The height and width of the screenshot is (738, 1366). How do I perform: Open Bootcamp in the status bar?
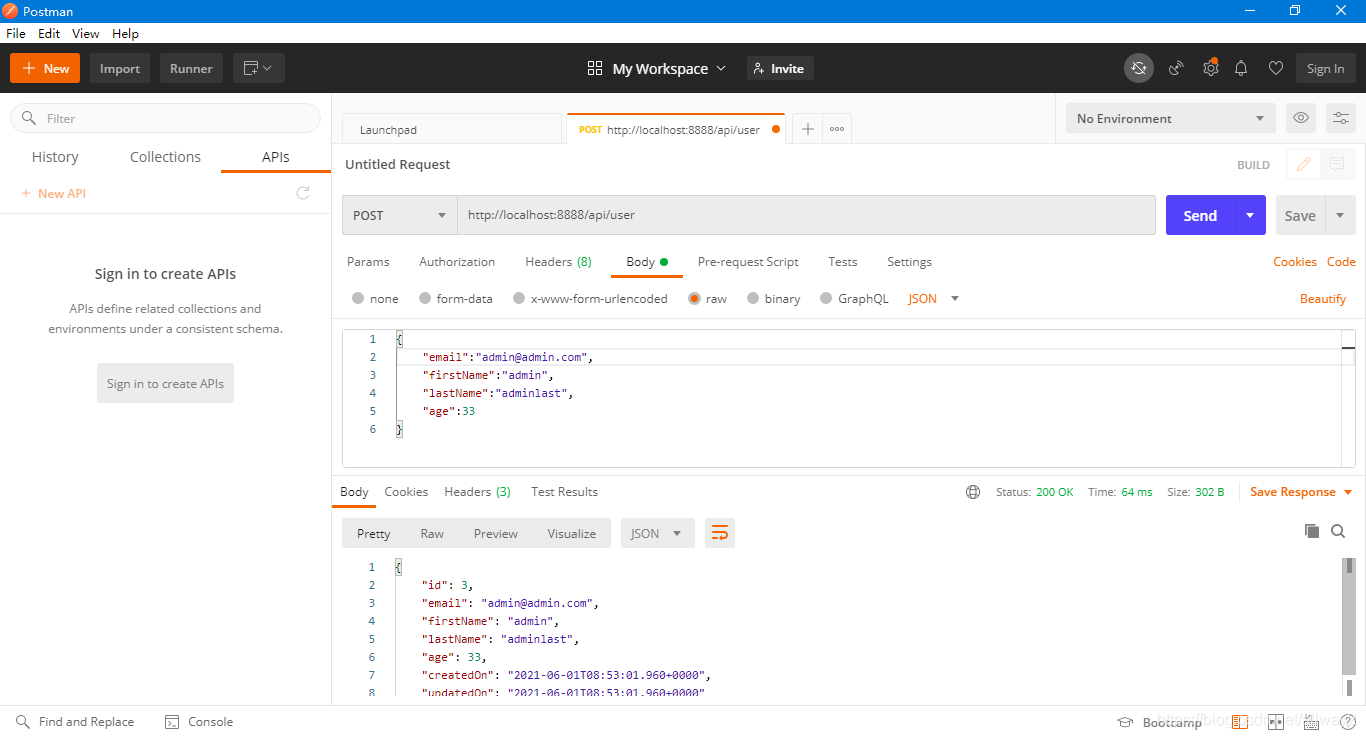coord(1160,722)
